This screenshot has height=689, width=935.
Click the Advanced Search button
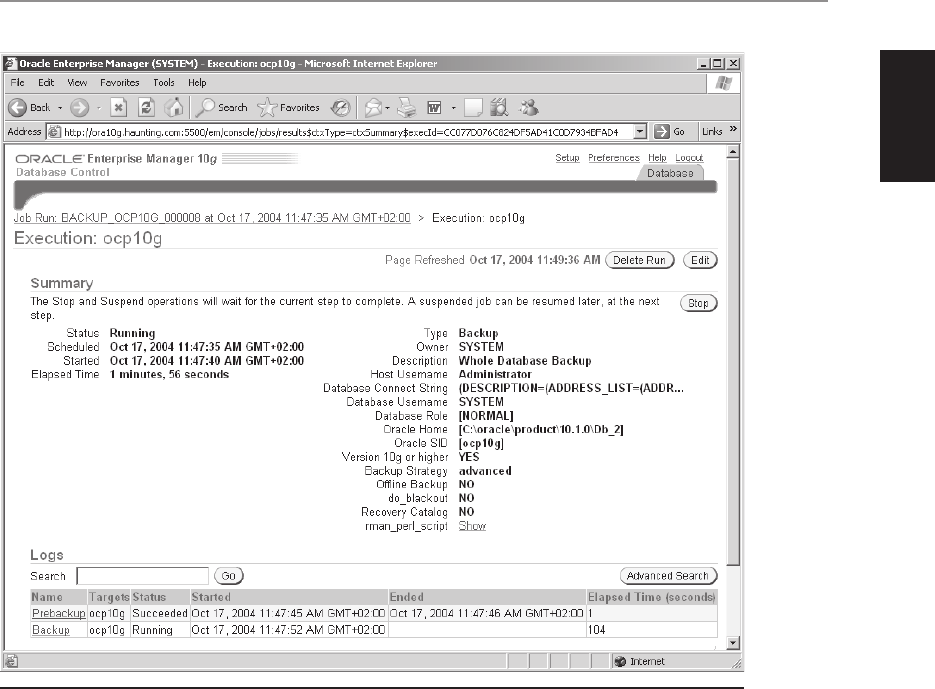(x=668, y=576)
